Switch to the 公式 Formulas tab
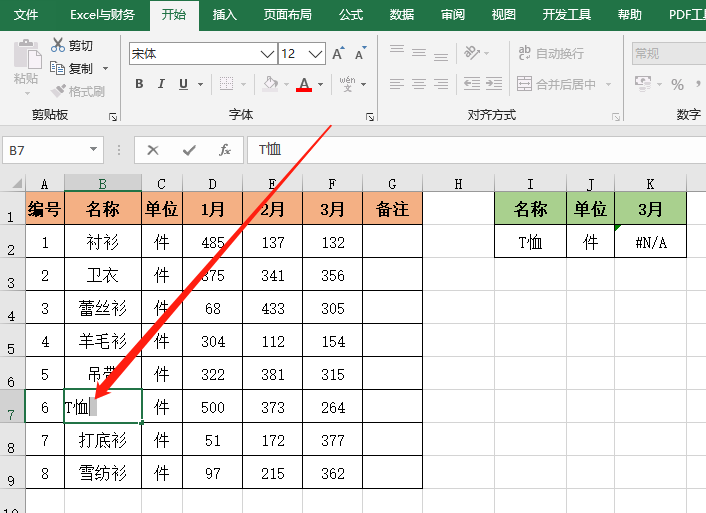The height and width of the screenshot is (513, 706). coord(351,15)
